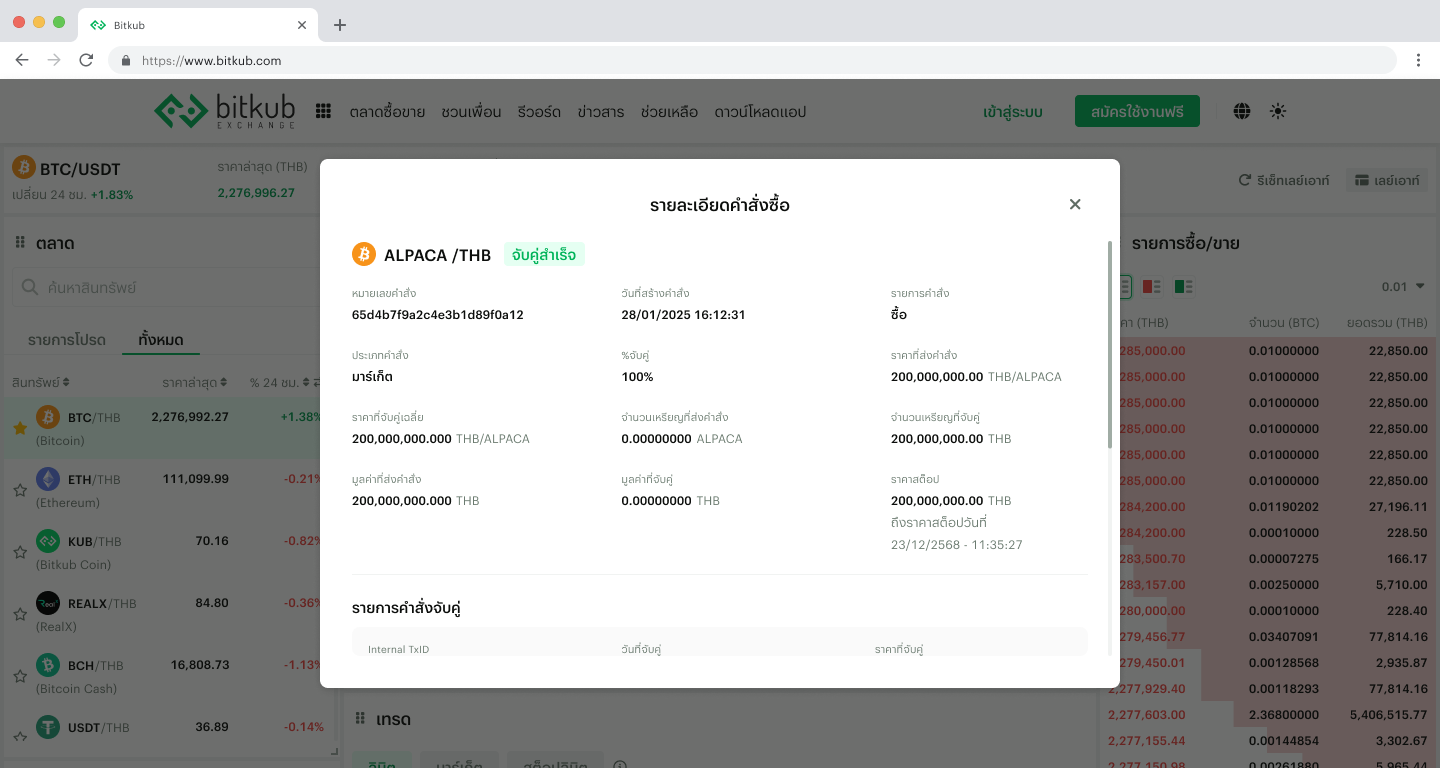This screenshot has width=1440, height=768.
Task: Open ดาวน์โหลดแอป menu item
Action: coord(760,112)
